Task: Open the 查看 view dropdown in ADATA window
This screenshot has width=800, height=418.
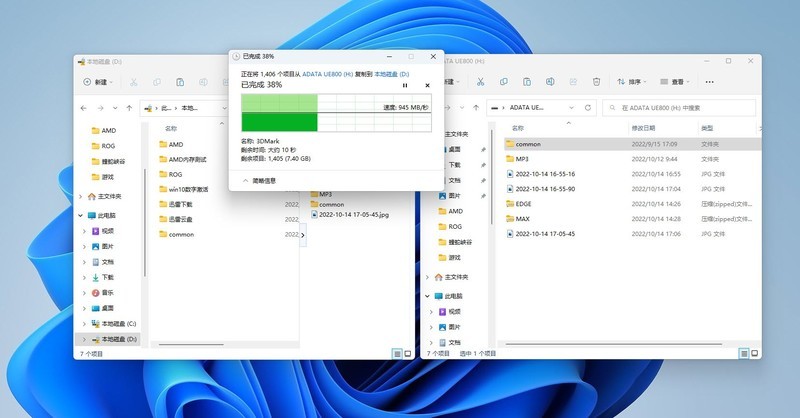Action: [x=675, y=82]
